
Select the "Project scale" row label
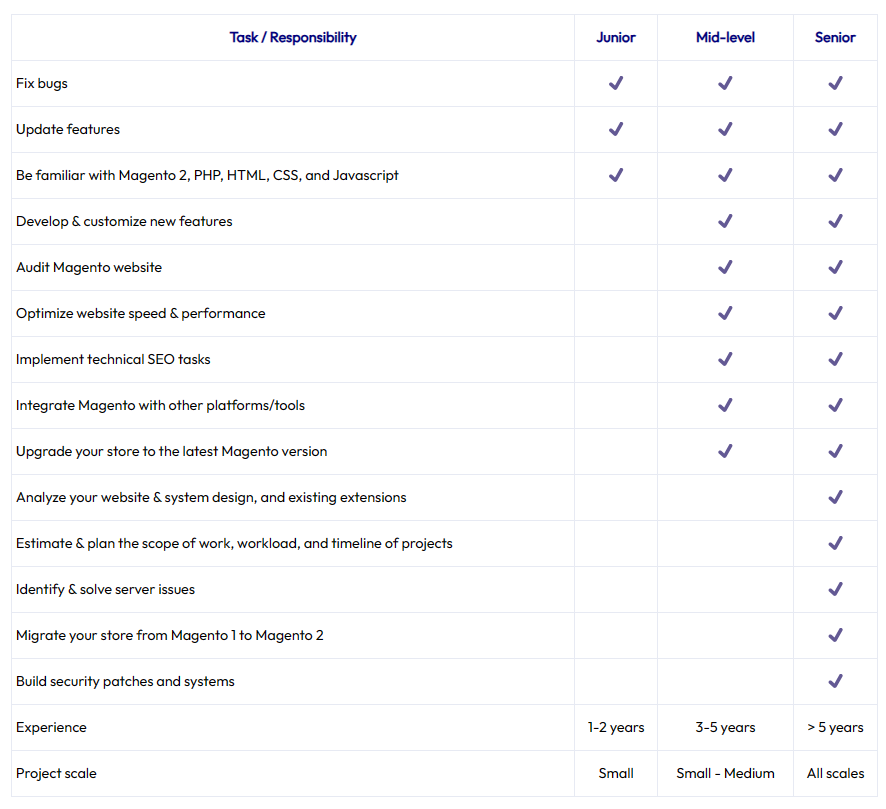[x=56, y=774]
